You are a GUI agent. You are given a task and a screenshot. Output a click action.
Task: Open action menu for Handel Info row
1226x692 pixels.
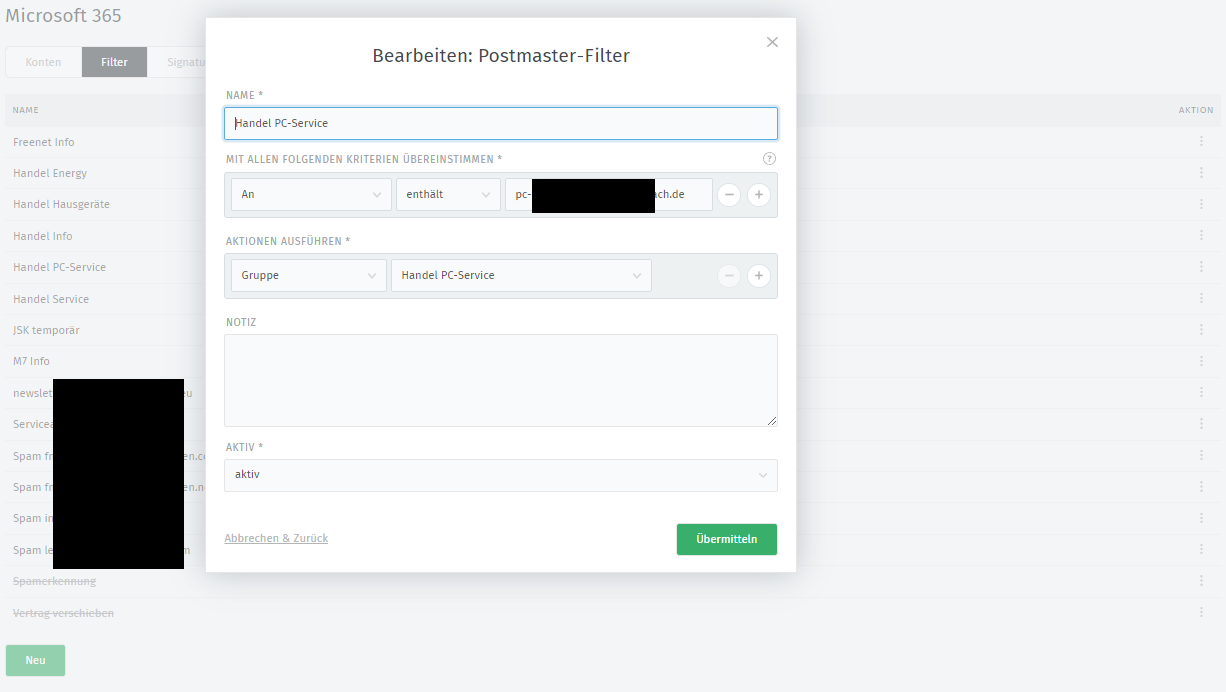tap(1201, 236)
